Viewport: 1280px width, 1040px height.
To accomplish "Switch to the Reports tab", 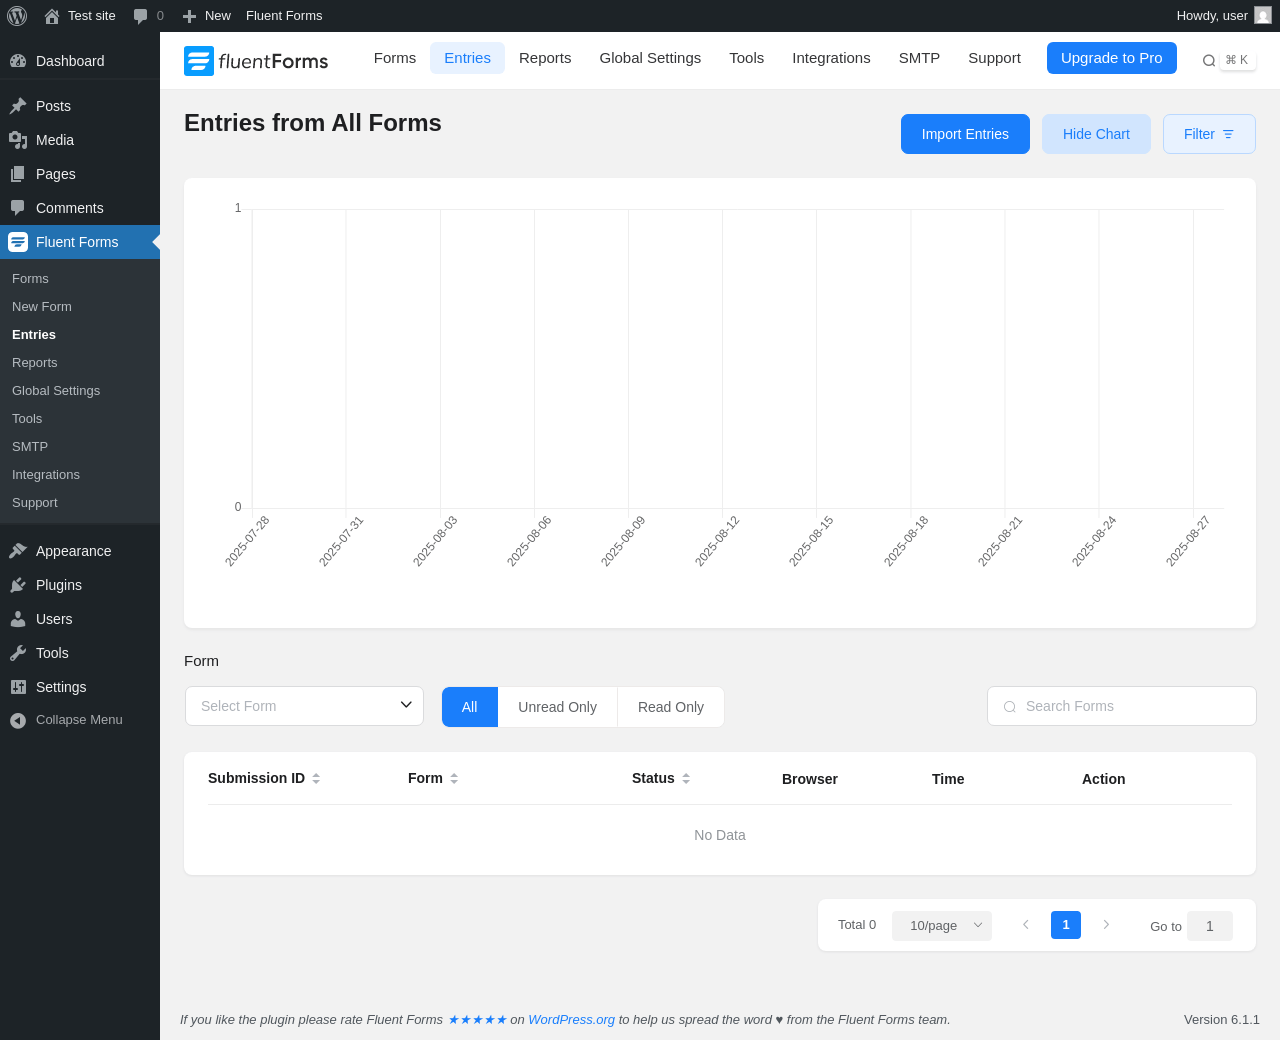I will (545, 58).
